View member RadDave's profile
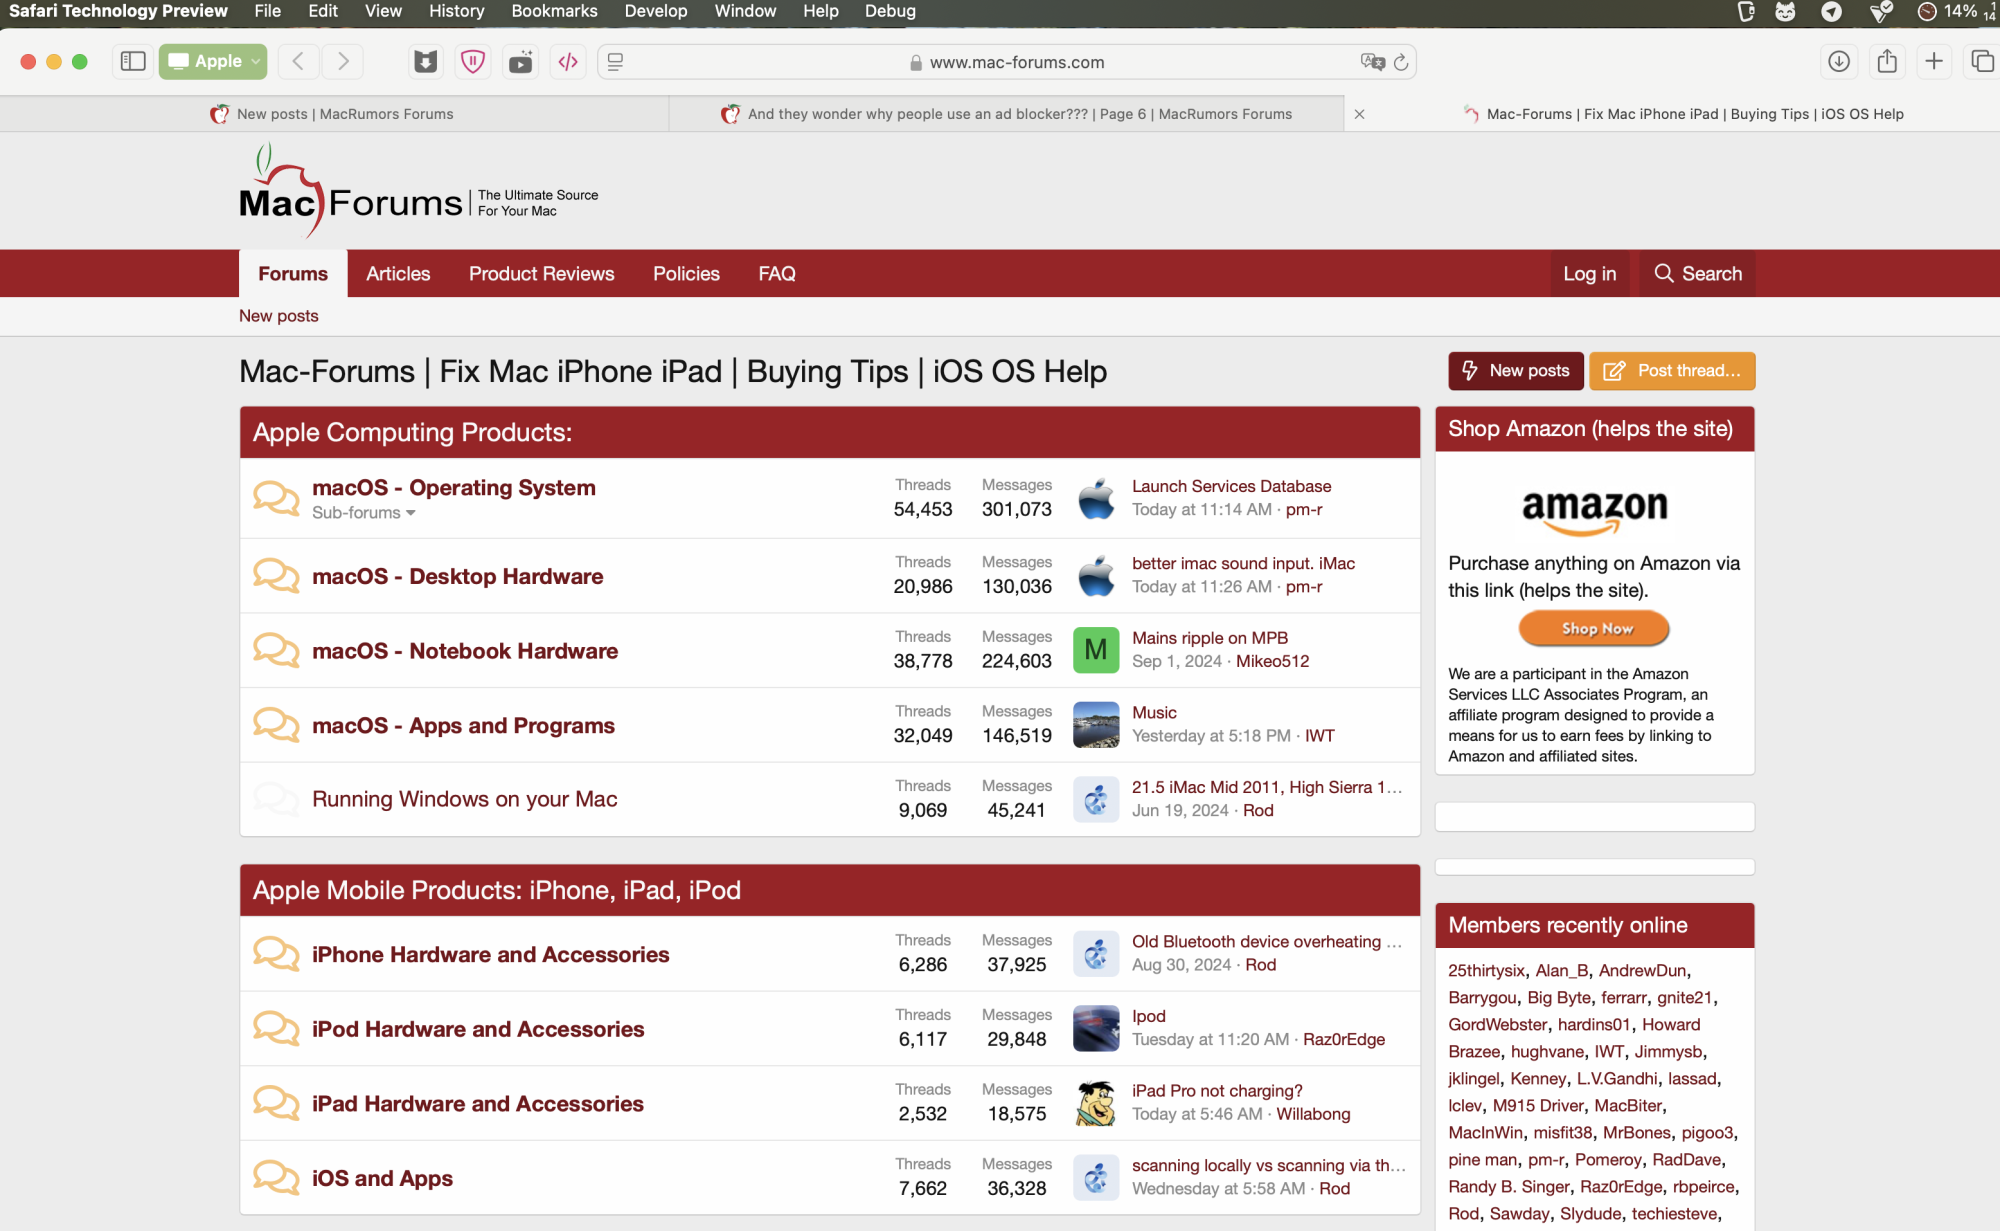The height and width of the screenshot is (1231, 2000). pos(1686,1160)
